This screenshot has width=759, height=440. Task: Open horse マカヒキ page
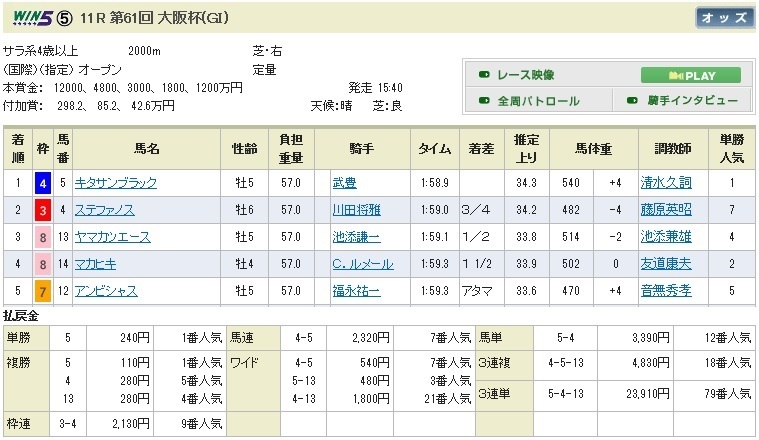[x=95, y=264]
